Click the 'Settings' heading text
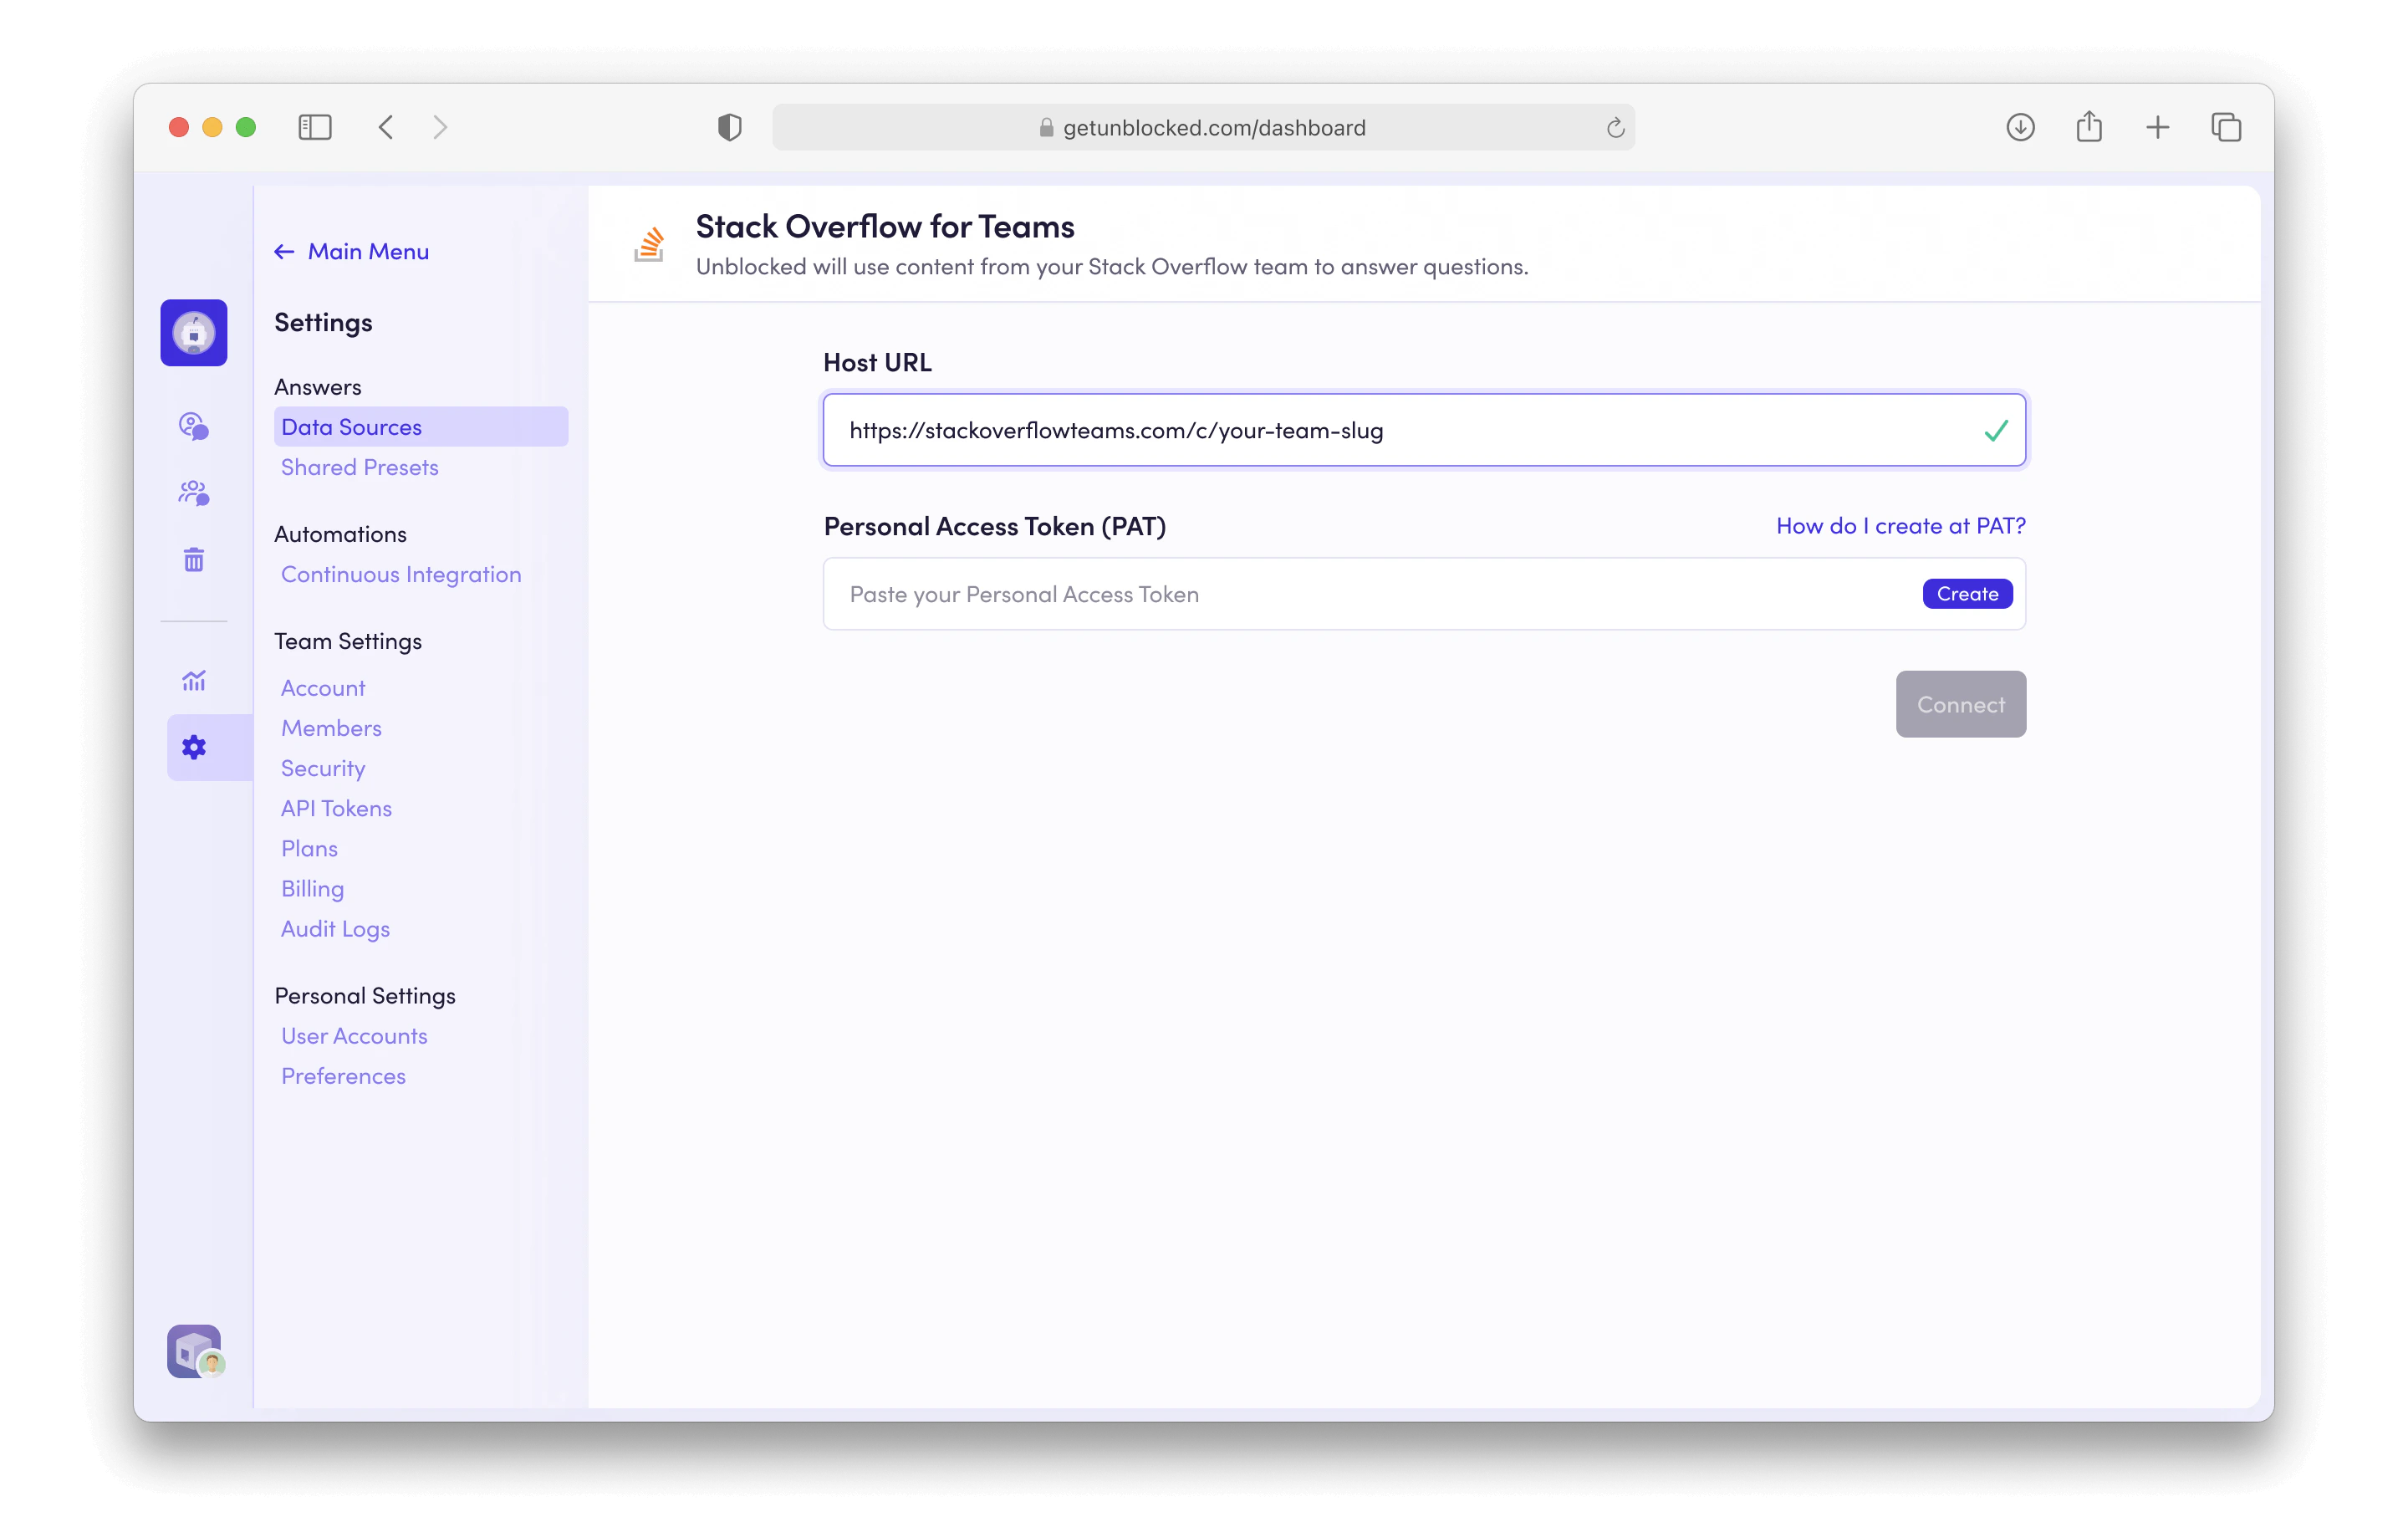This screenshot has width=2408, height=1522. [323, 322]
